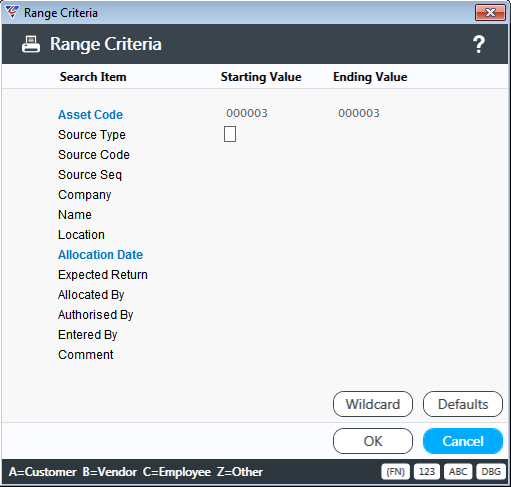Select the Source Code label
Image resolution: width=511 pixels, height=487 pixels.
[94, 155]
